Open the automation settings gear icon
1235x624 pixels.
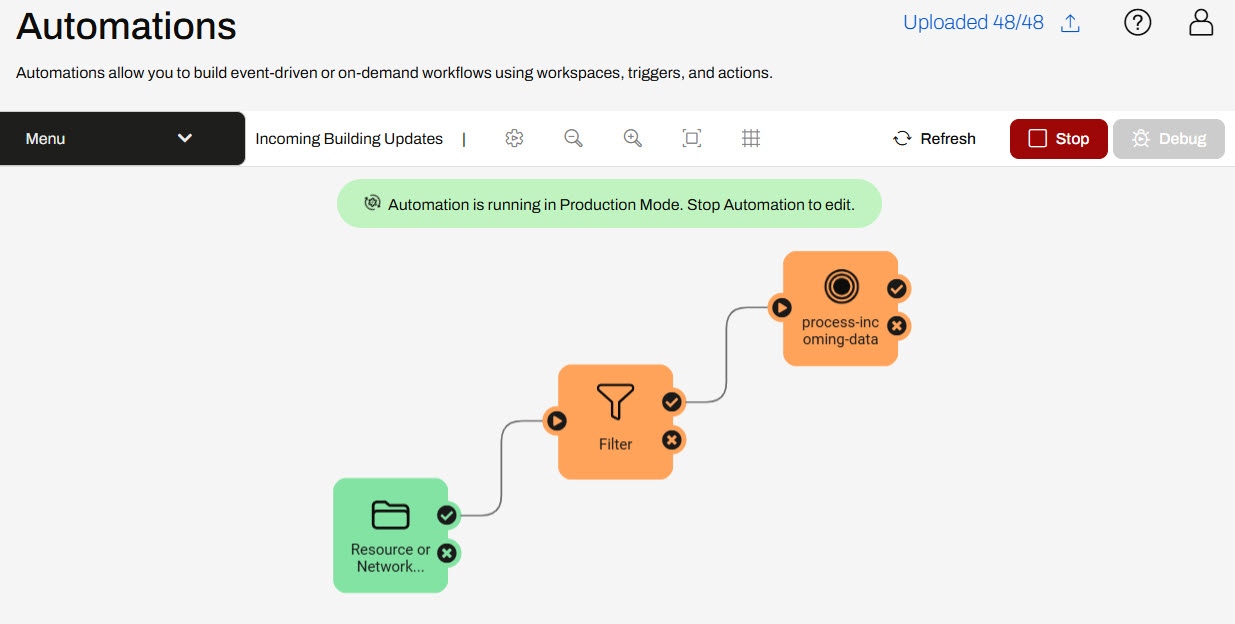click(x=514, y=139)
